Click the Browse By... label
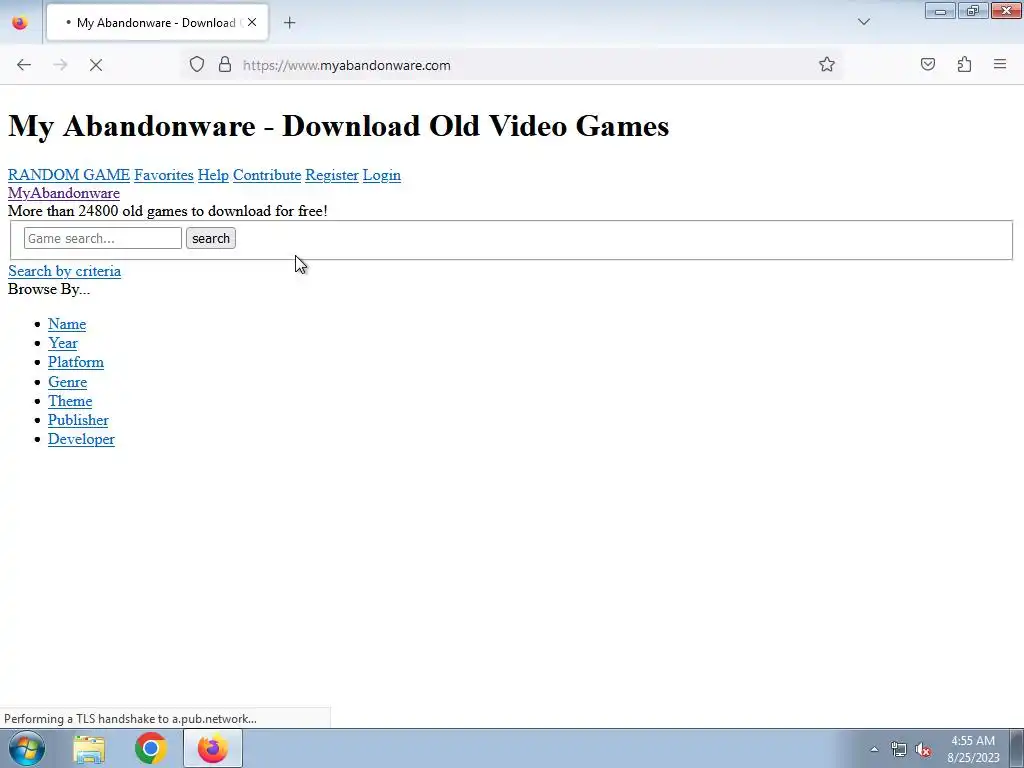This screenshot has height=768, width=1024. (49, 289)
